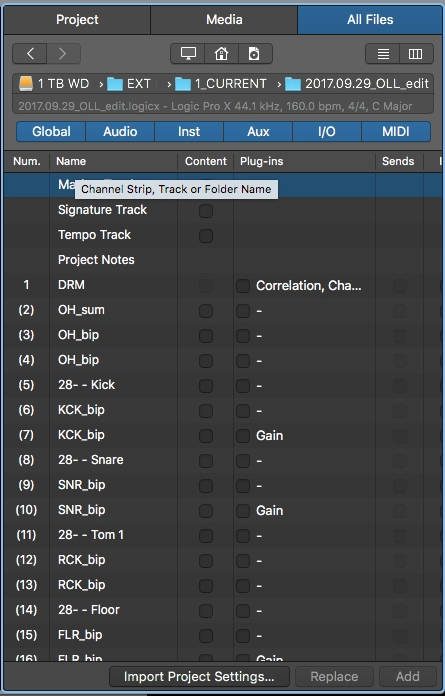The height and width of the screenshot is (696, 445).
Task: Enable Content checkbox for Tempo Track
Action: (x=206, y=236)
